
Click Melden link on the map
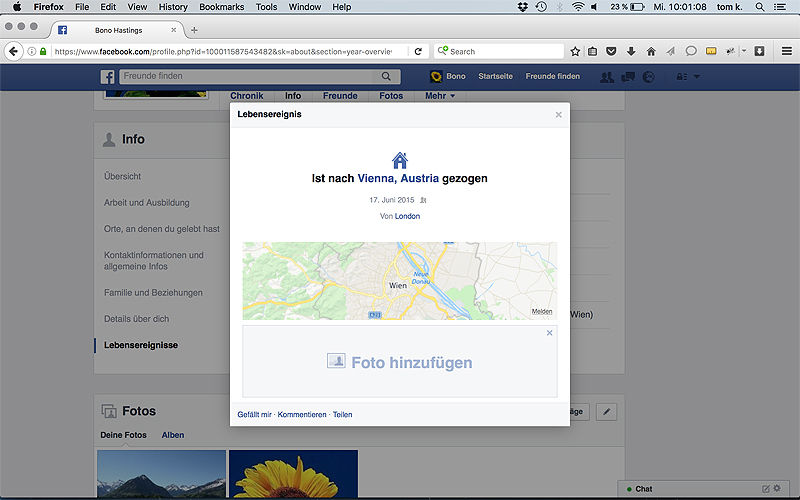(542, 311)
